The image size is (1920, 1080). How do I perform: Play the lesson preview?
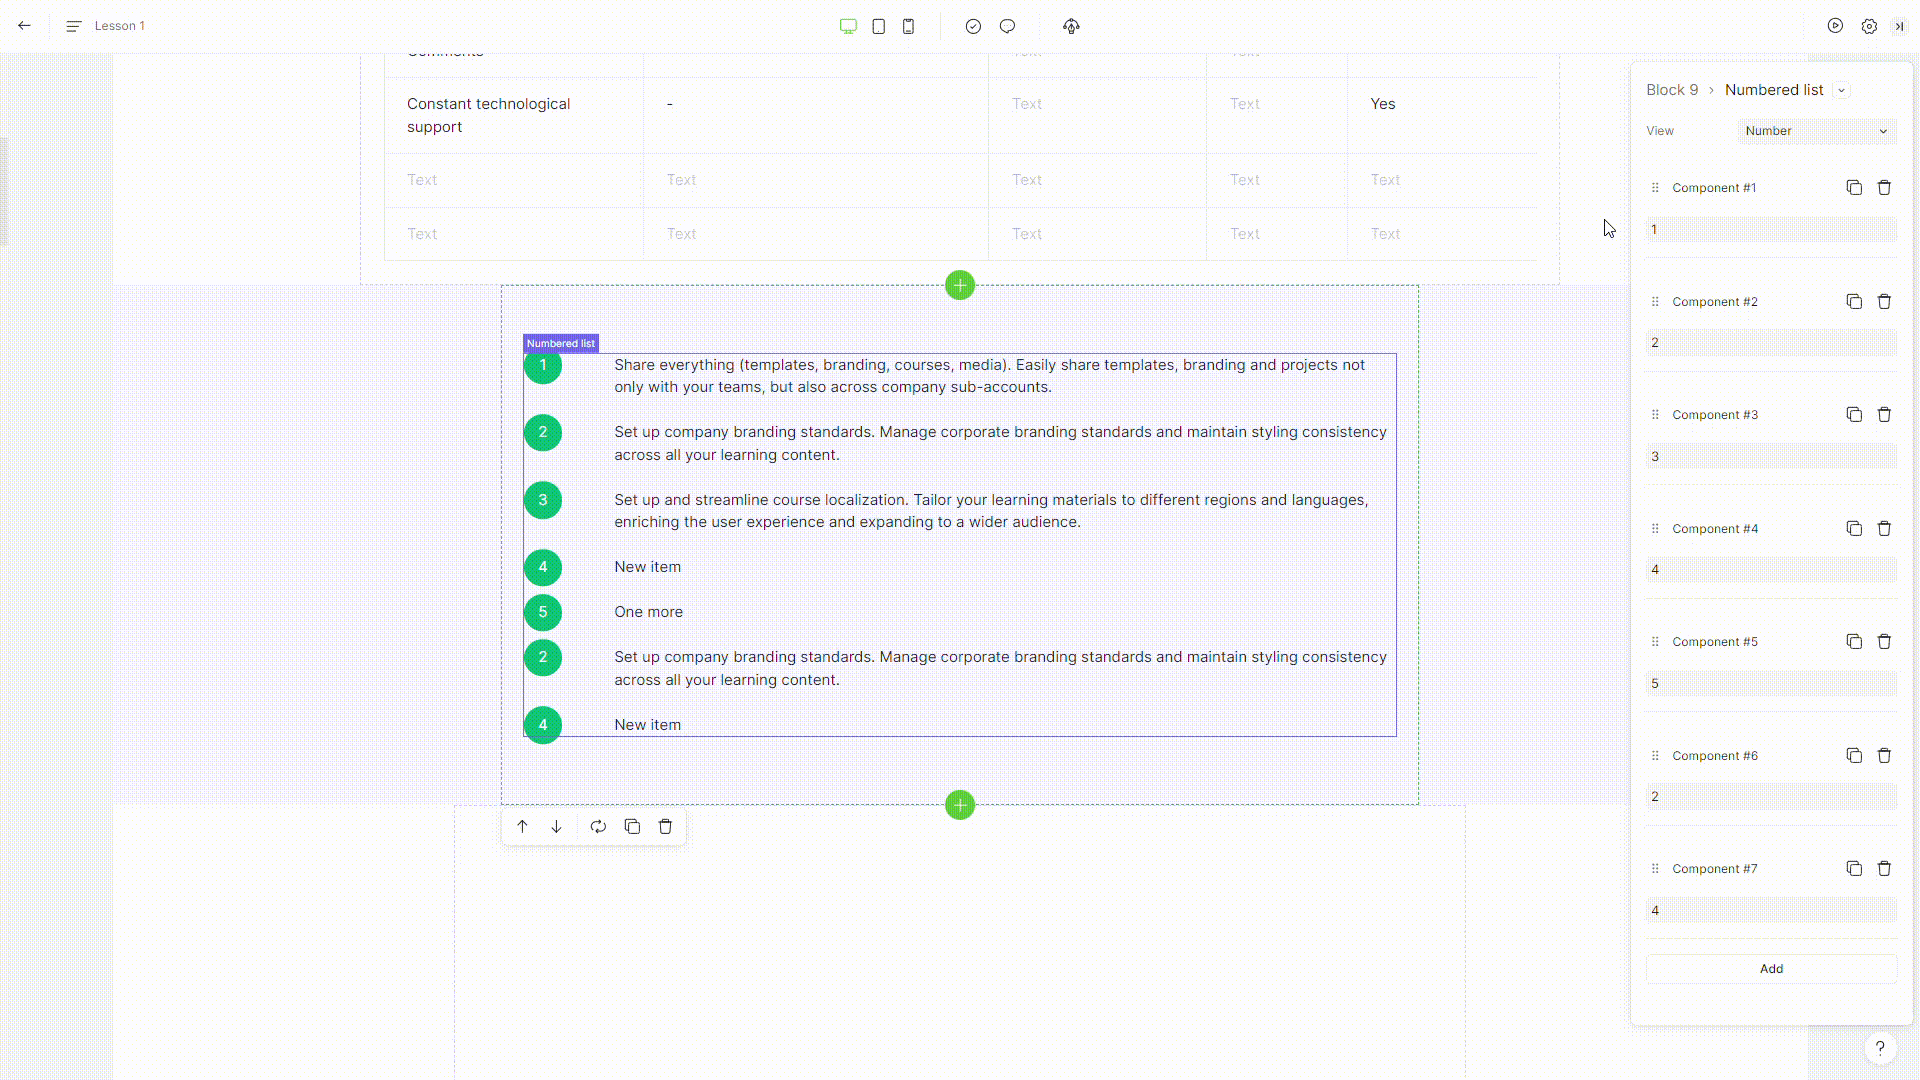click(x=1835, y=26)
